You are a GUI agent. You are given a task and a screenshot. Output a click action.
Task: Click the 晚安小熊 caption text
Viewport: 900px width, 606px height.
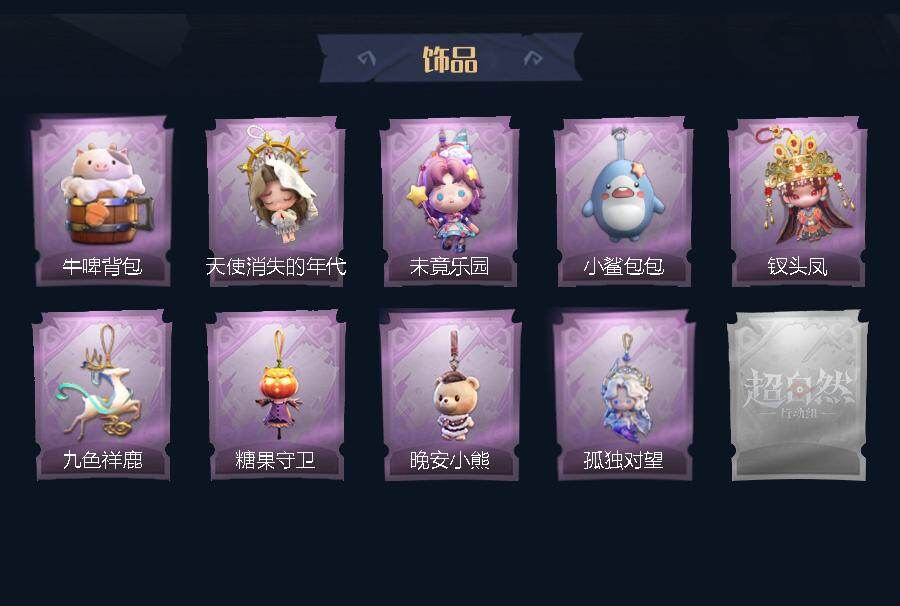pos(449,460)
